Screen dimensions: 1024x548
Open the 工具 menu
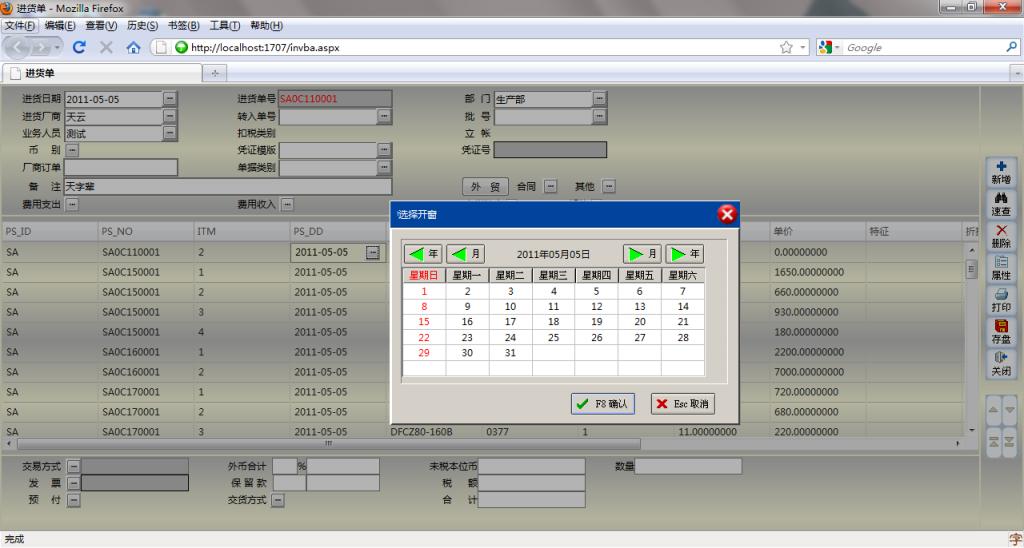point(225,25)
